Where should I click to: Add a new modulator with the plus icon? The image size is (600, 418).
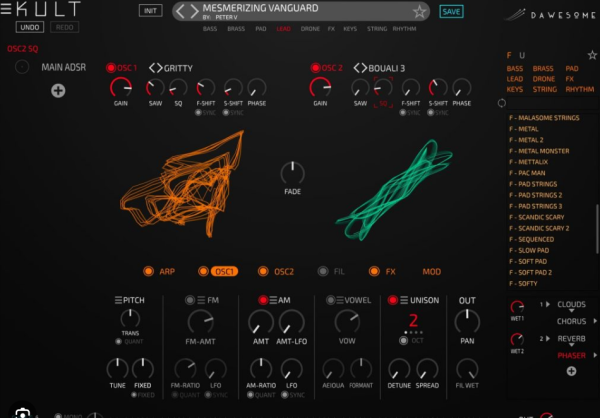click(x=57, y=91)
